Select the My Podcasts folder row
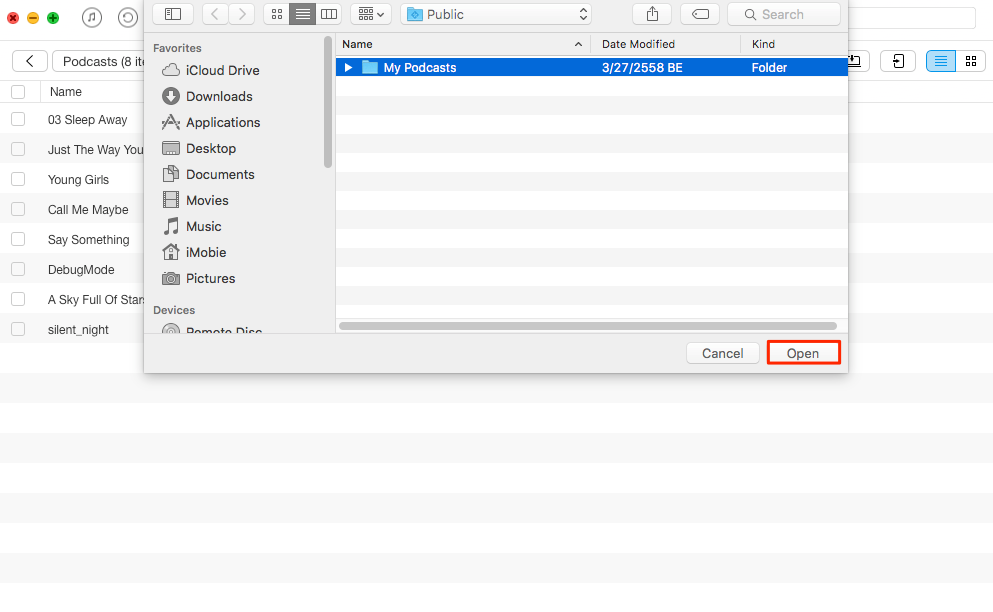 [x=591, y=67]
